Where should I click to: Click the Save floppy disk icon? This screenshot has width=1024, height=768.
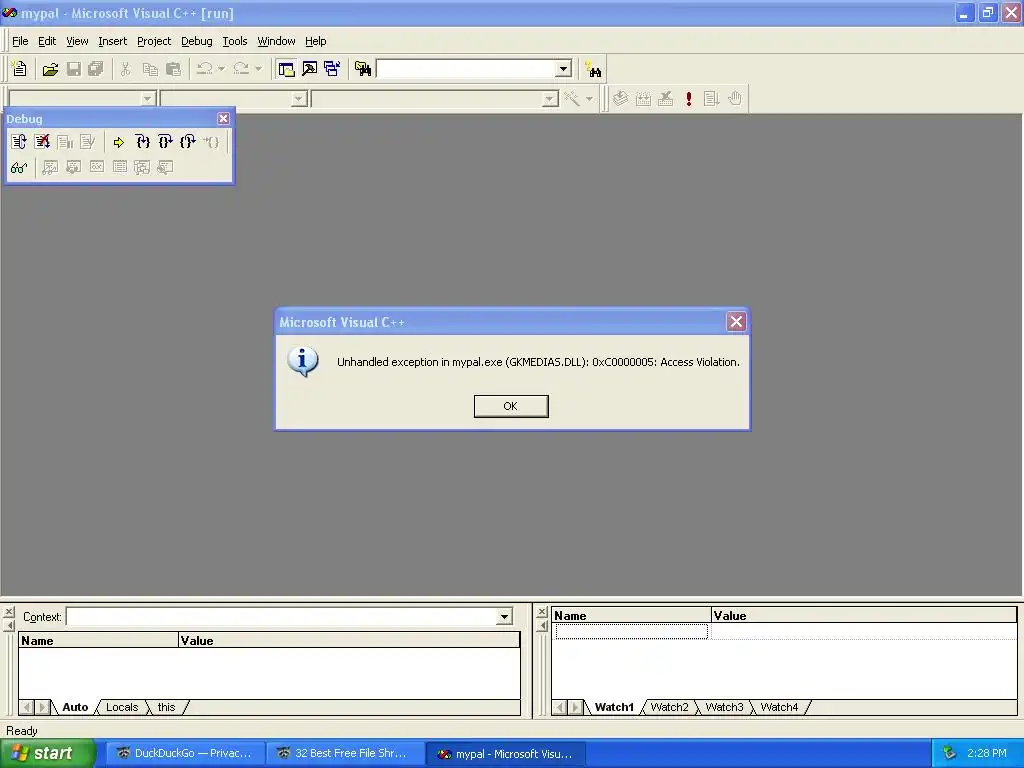(x=74, y=69)
